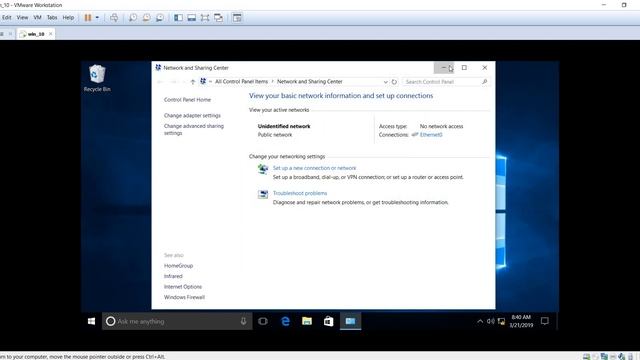Revert the virtual machine to its snapshot

click(x=146, y=18)
